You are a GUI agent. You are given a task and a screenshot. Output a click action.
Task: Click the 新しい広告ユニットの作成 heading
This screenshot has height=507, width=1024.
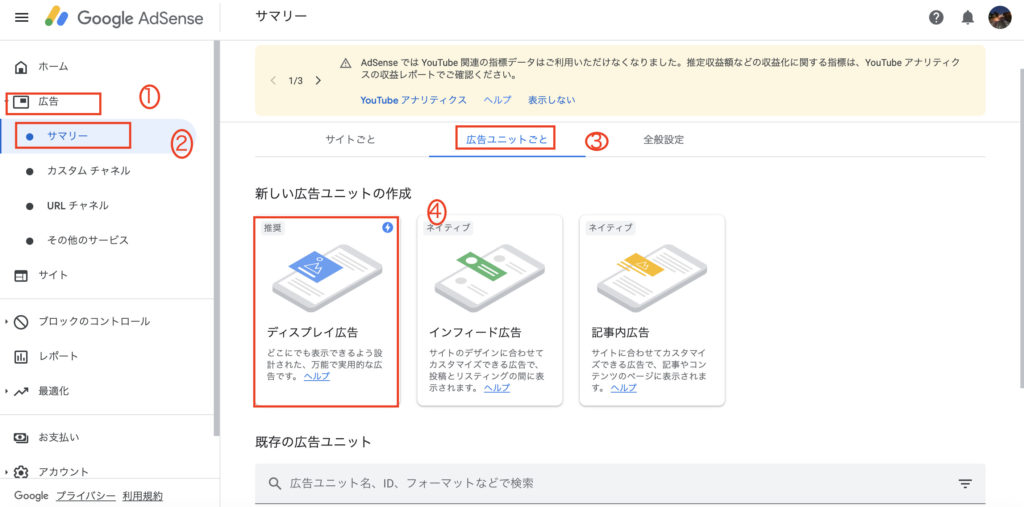[334, 193]
